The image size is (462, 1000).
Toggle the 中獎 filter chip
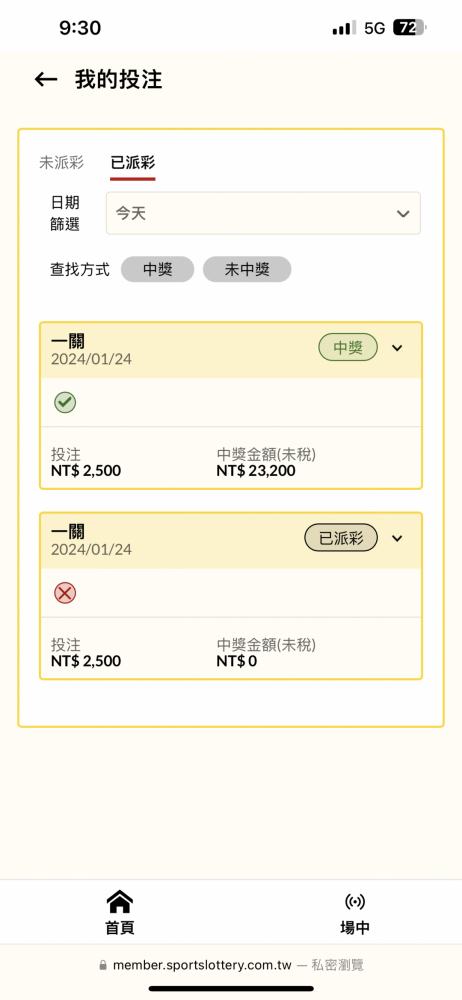(x=158, y=269)
